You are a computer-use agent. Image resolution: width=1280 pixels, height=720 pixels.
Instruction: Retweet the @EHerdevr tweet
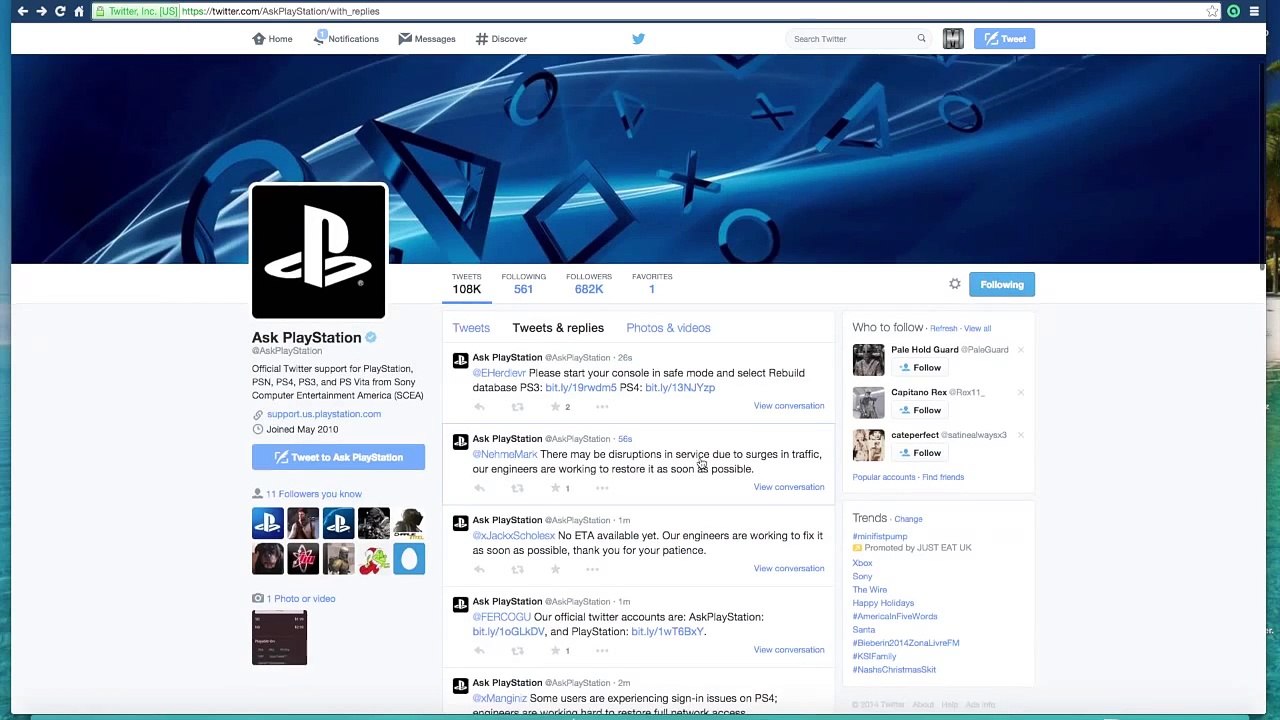pyautogui.click(x=517, y=407)
